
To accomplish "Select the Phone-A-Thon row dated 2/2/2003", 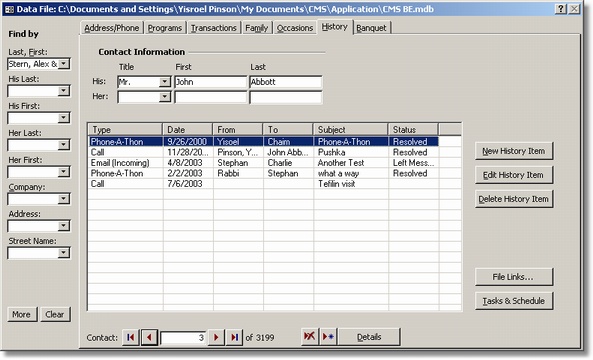I will tap(264, 174).
